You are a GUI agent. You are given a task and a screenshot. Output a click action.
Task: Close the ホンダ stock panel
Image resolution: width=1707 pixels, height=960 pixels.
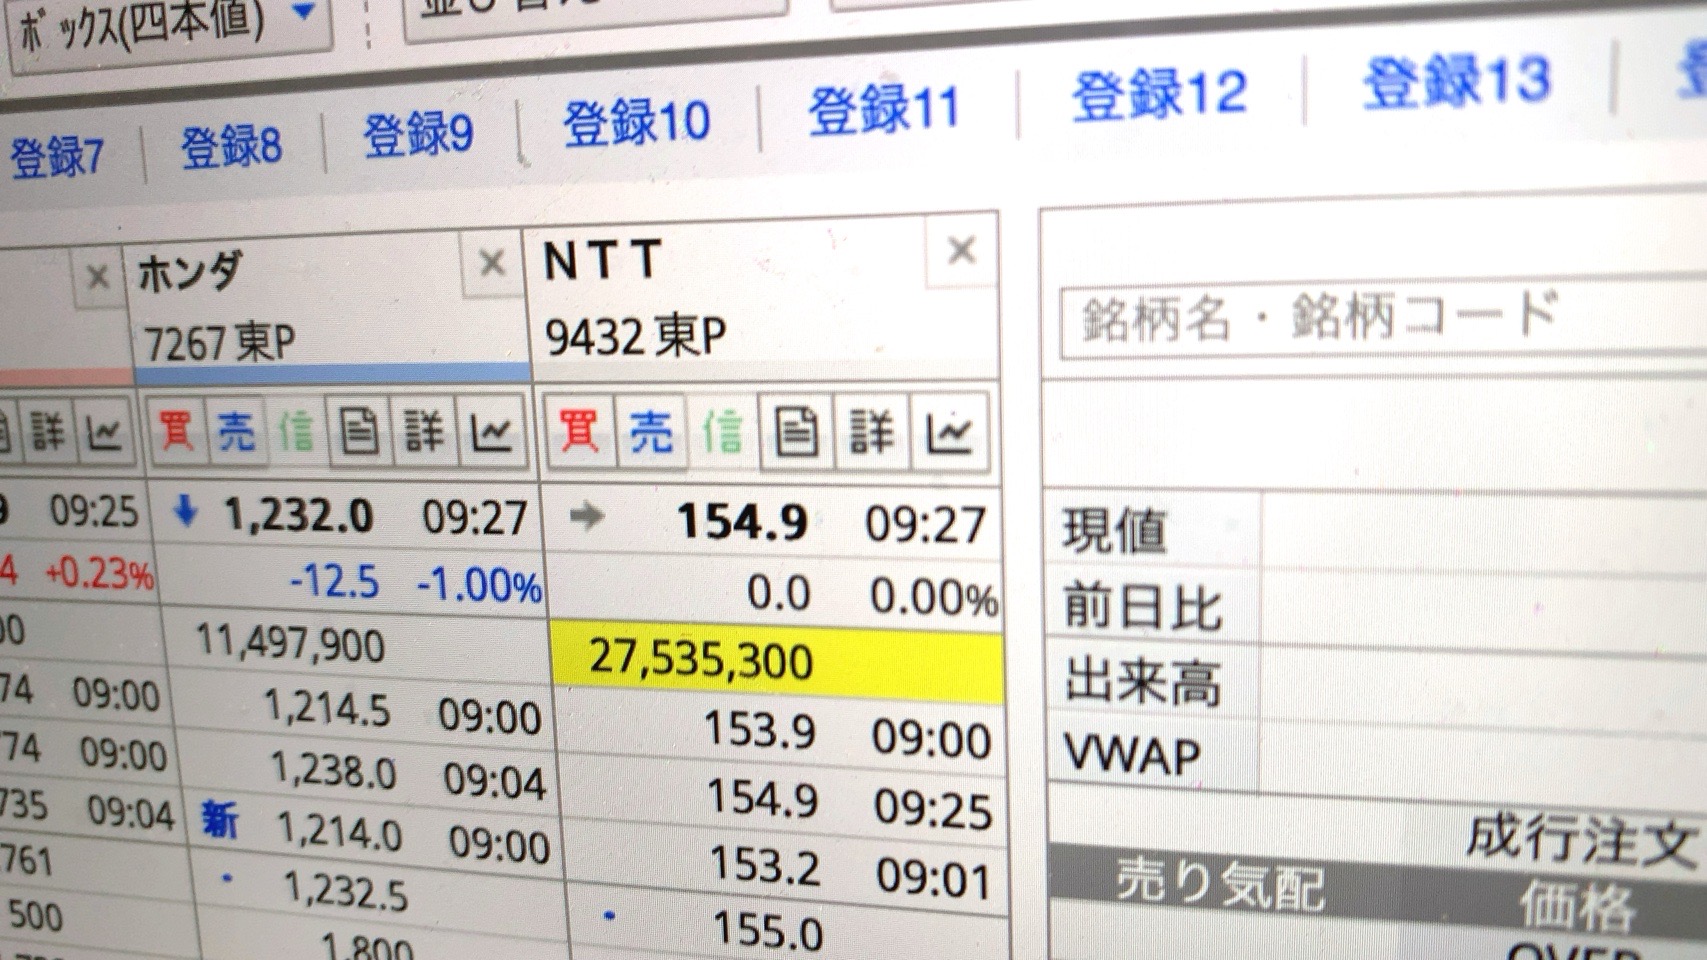pyautogui.click(x=491, y=263)
